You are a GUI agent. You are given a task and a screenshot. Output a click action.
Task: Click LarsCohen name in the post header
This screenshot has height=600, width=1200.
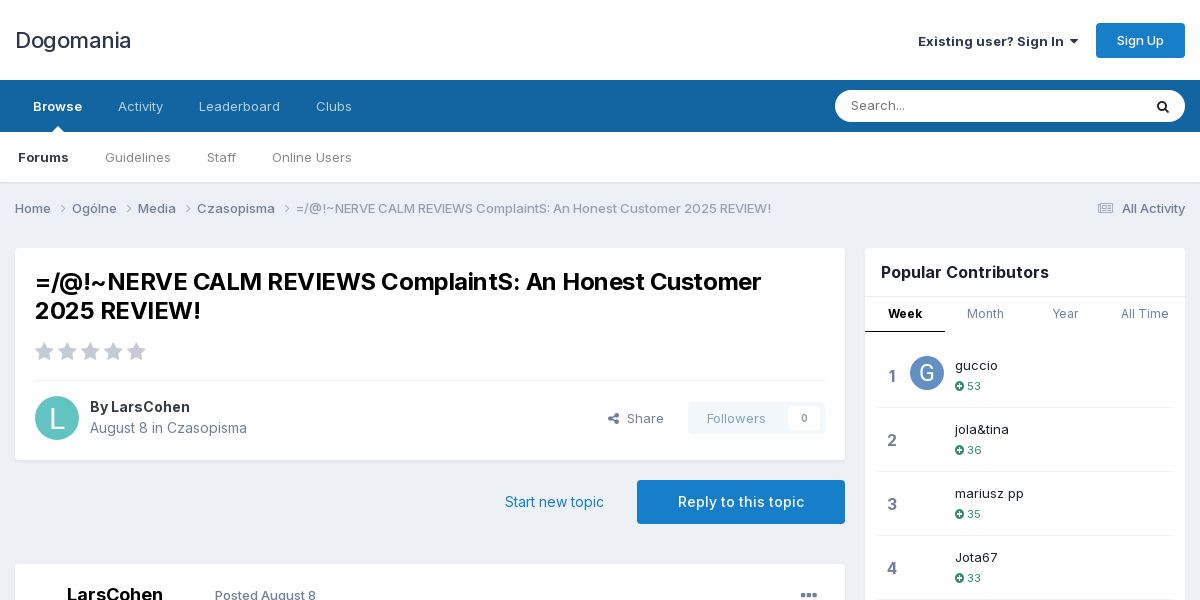pos(115,593)
